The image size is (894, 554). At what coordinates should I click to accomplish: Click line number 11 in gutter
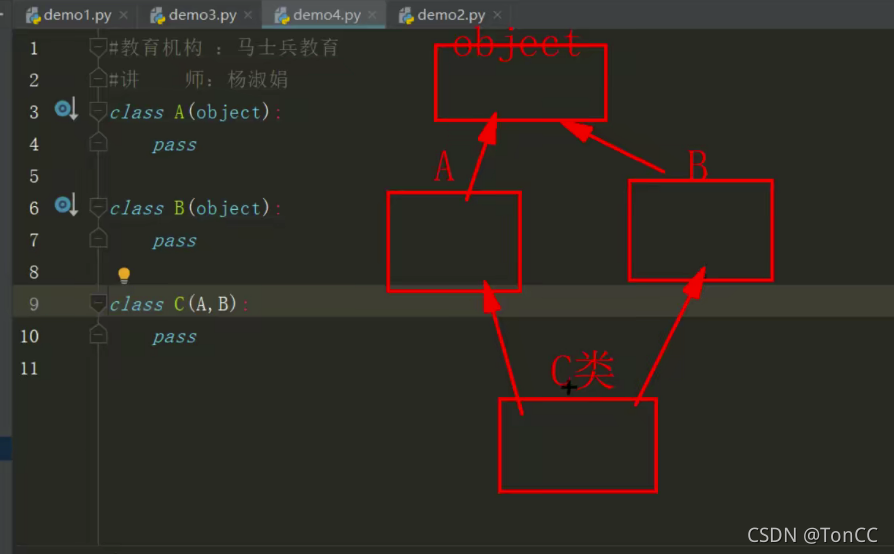coord(29,368)
